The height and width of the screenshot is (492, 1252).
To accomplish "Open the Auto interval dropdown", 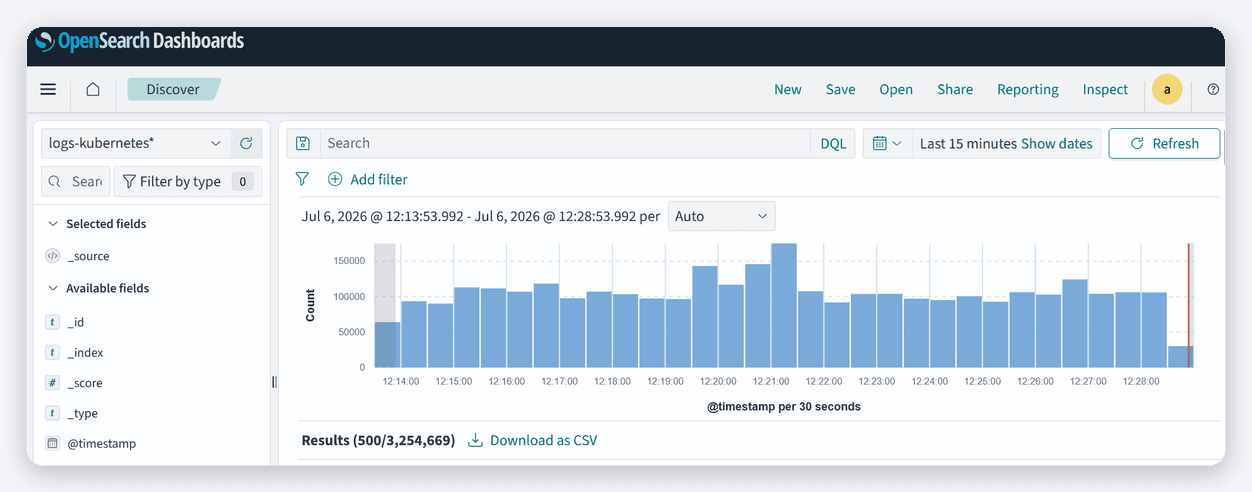I will point(721,216).
